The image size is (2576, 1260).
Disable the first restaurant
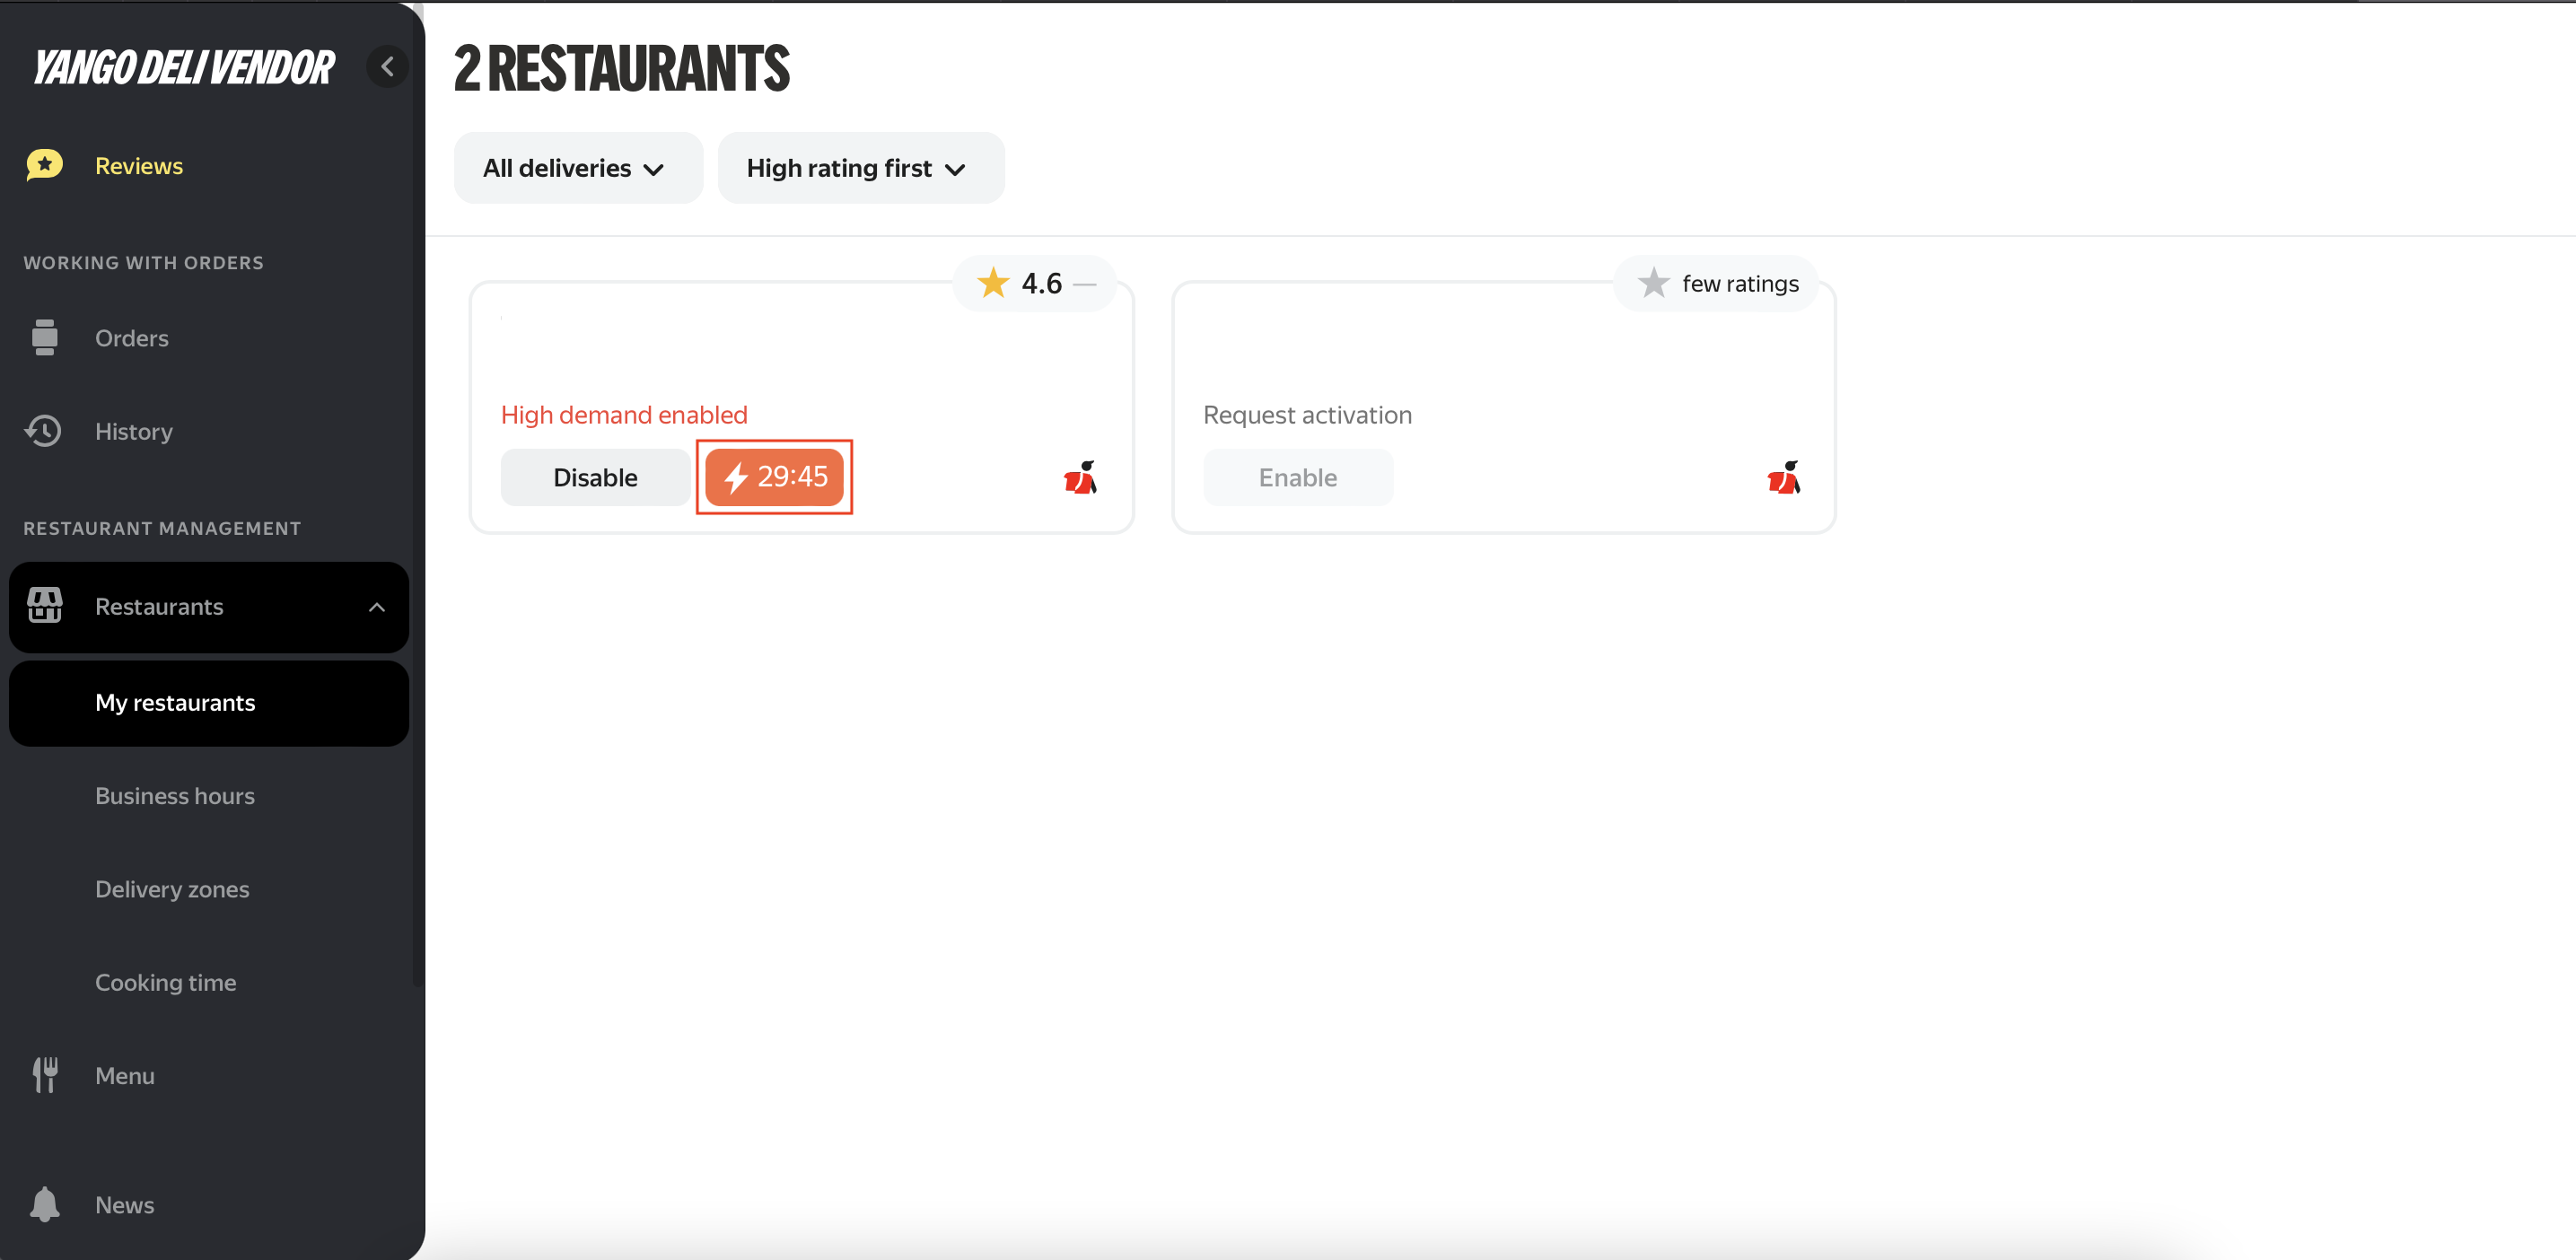click(595, 477)
